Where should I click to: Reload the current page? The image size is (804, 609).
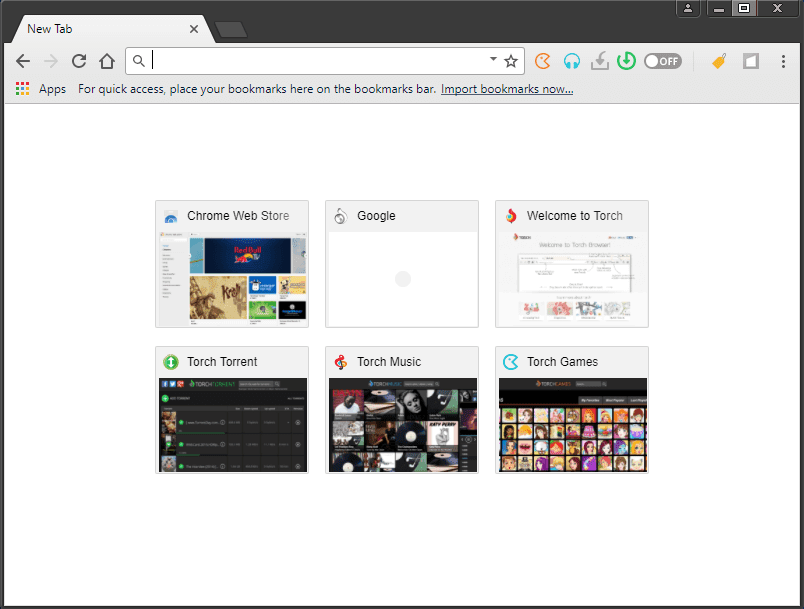coord(78,62)
